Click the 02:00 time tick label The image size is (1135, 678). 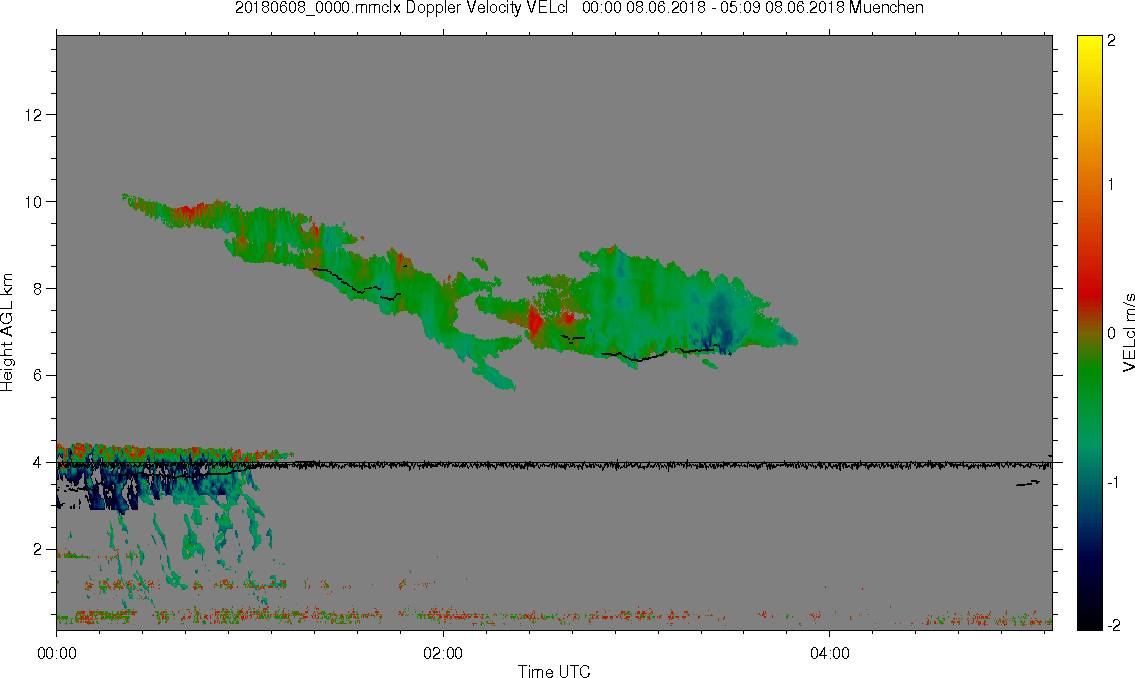pyautogui.click(x=443, y=653)
